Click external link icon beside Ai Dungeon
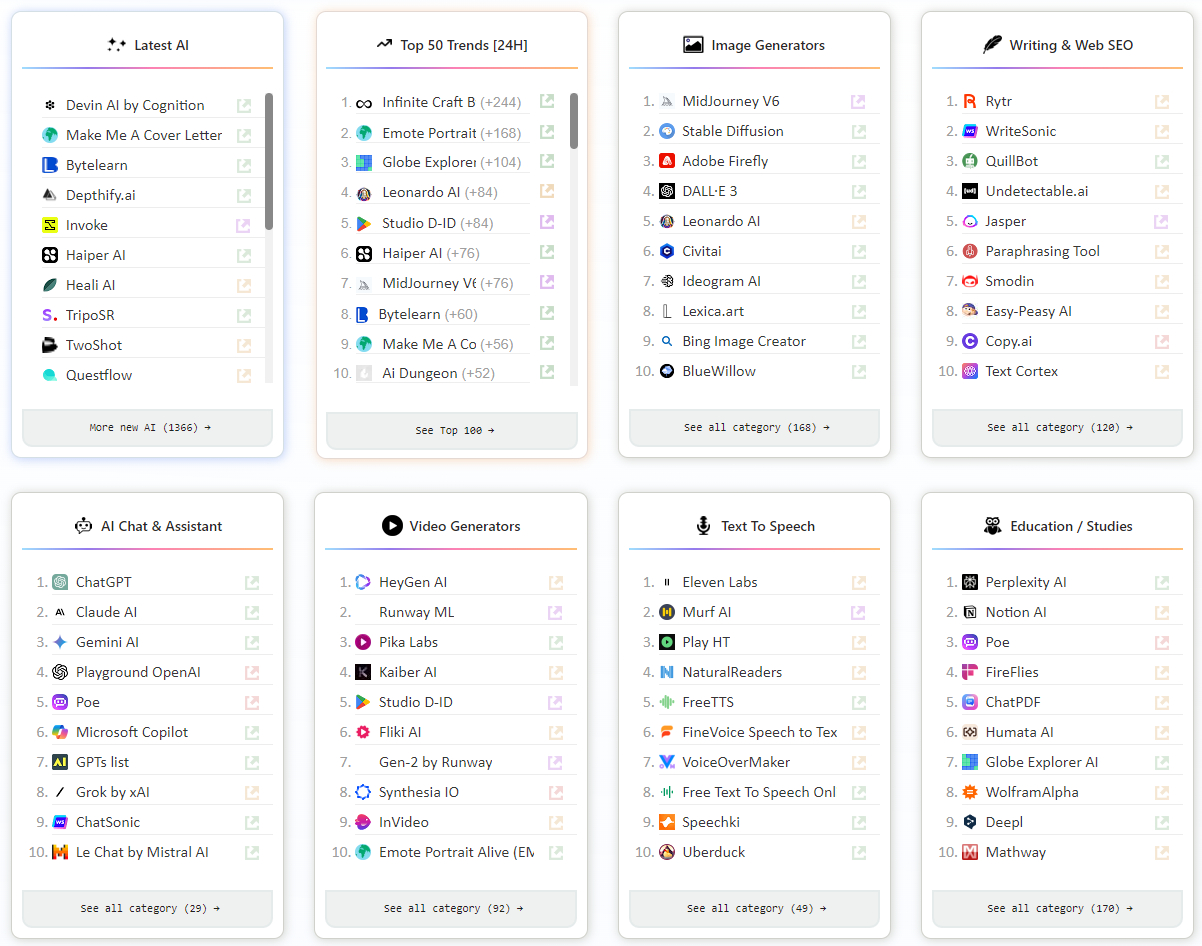Viewport: 1202px width, 946px height. coord(547,372)
